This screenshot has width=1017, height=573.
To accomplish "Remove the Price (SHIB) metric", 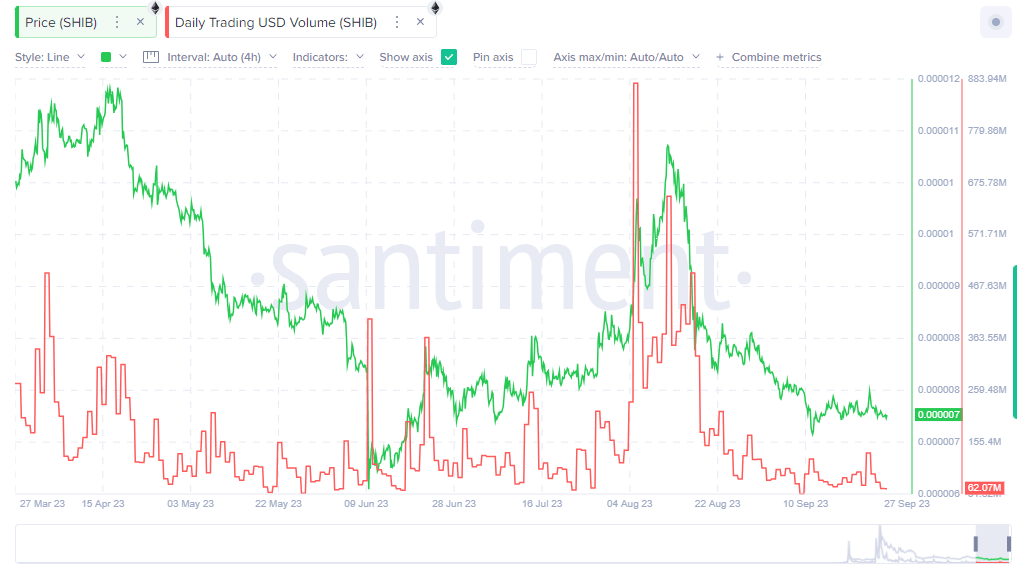I will pos(140,22).
